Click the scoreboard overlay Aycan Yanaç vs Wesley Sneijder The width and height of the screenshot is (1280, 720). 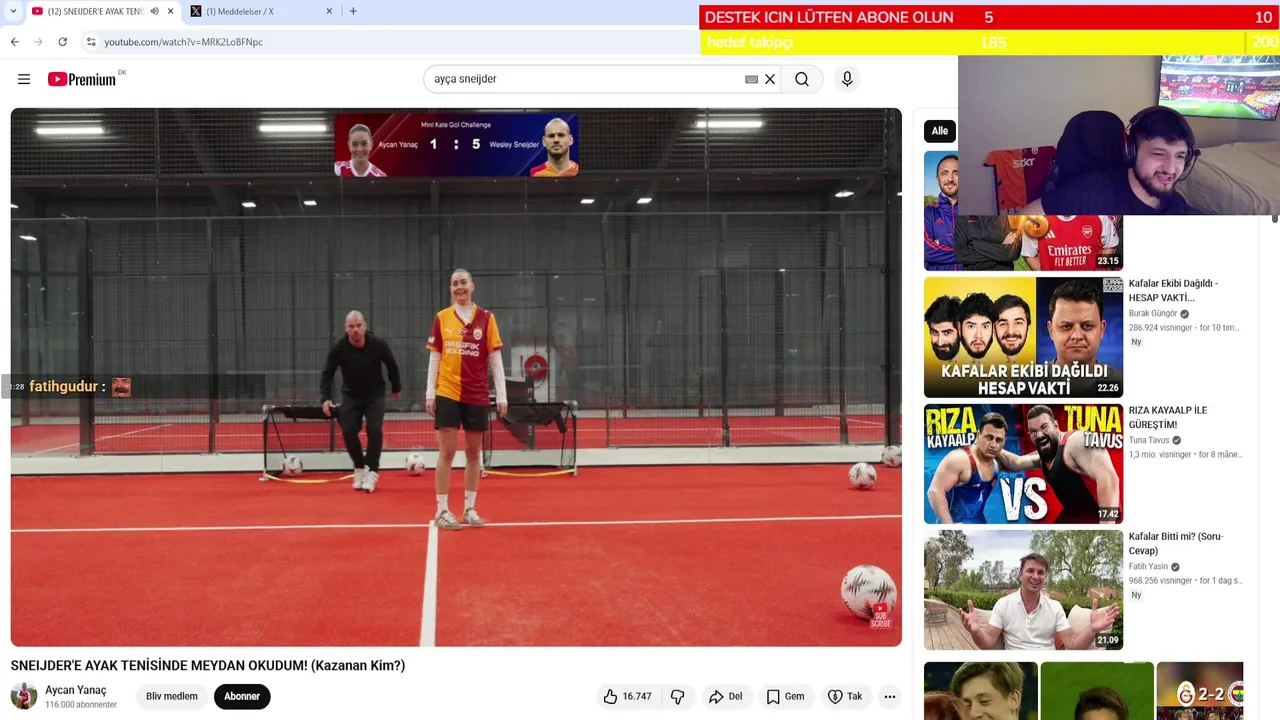pyautogui.click(x=456, y=146)
